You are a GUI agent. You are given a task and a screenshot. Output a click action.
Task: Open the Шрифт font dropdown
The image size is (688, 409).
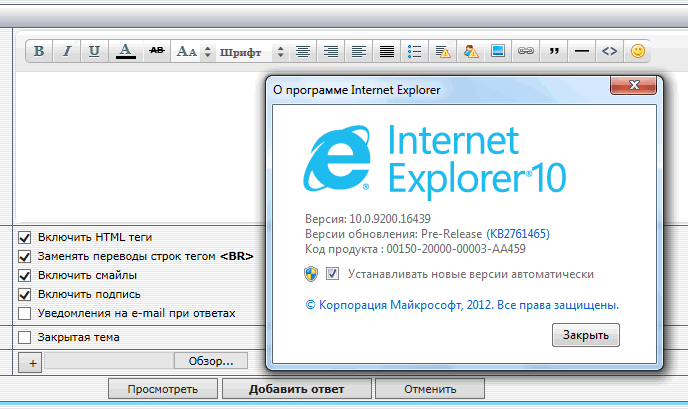[252, 52]
